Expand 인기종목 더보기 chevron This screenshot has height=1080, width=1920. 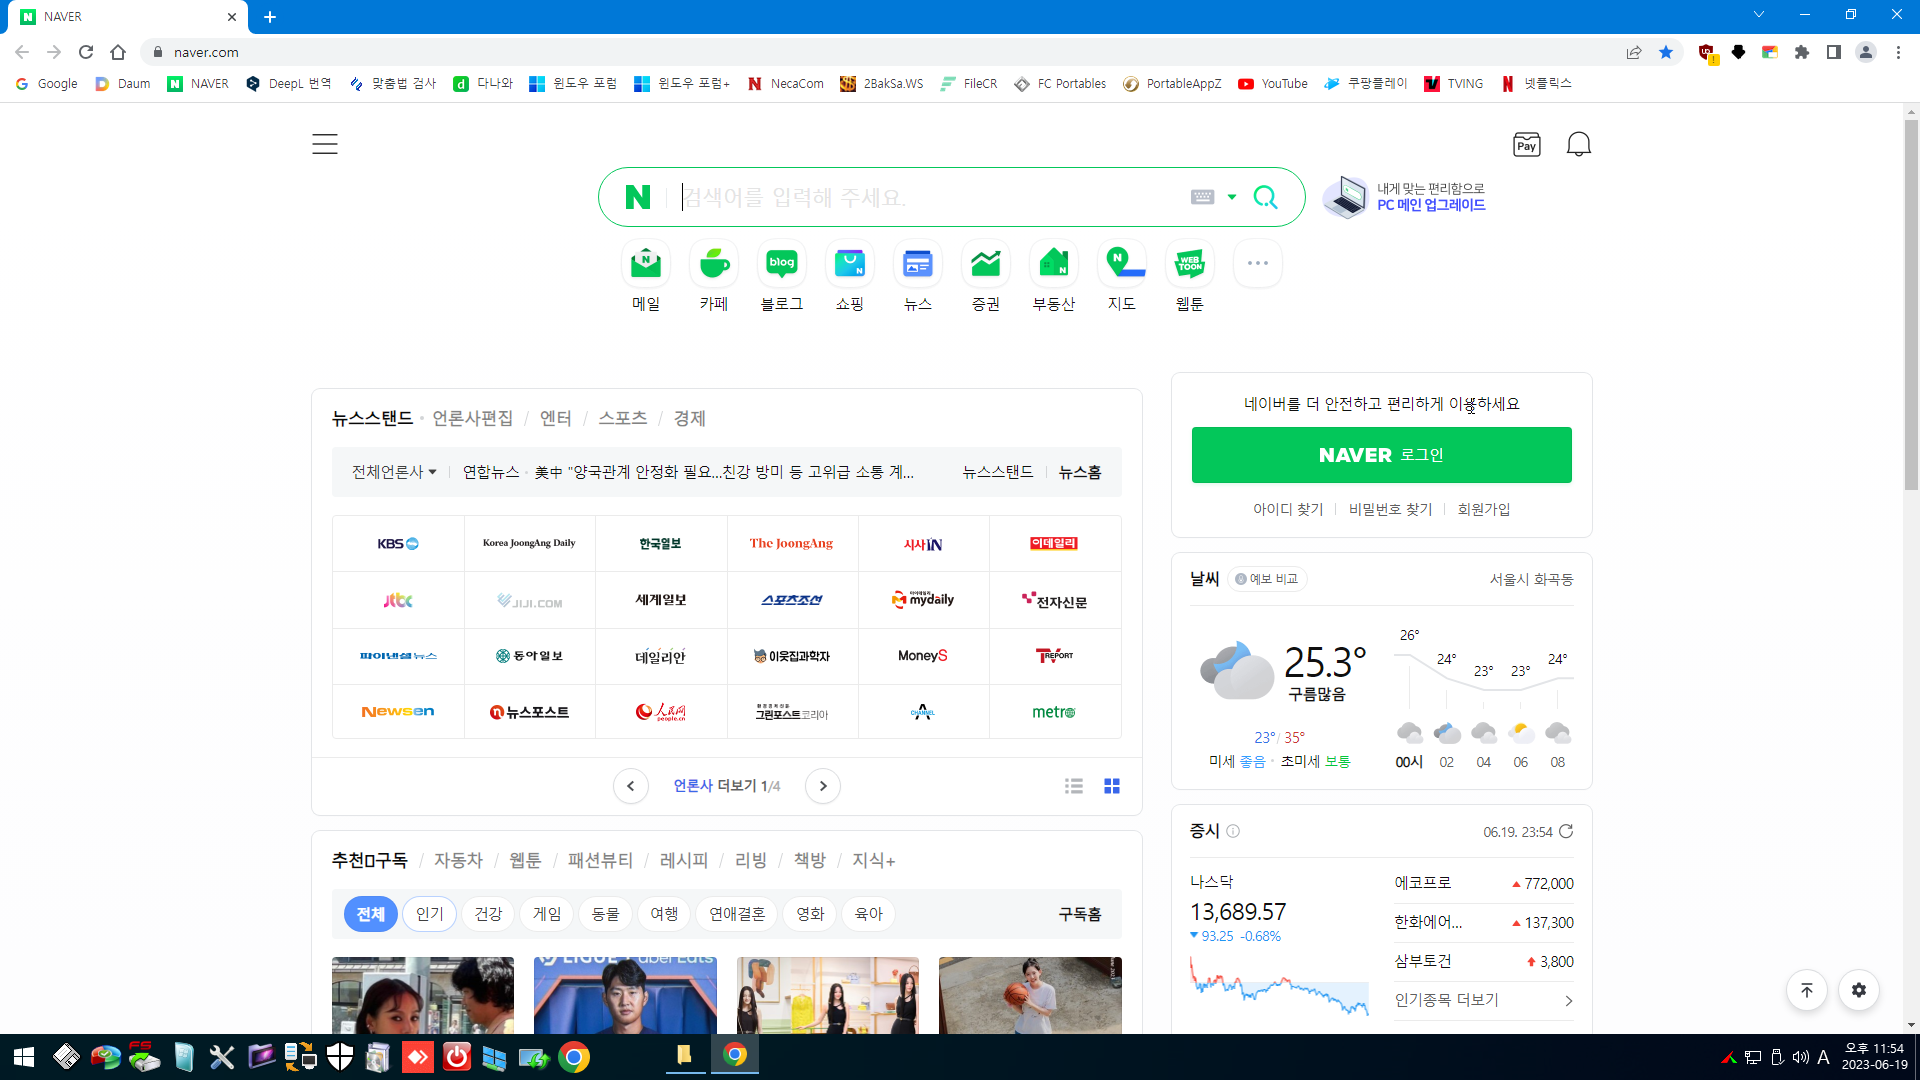point(1568,1001)
